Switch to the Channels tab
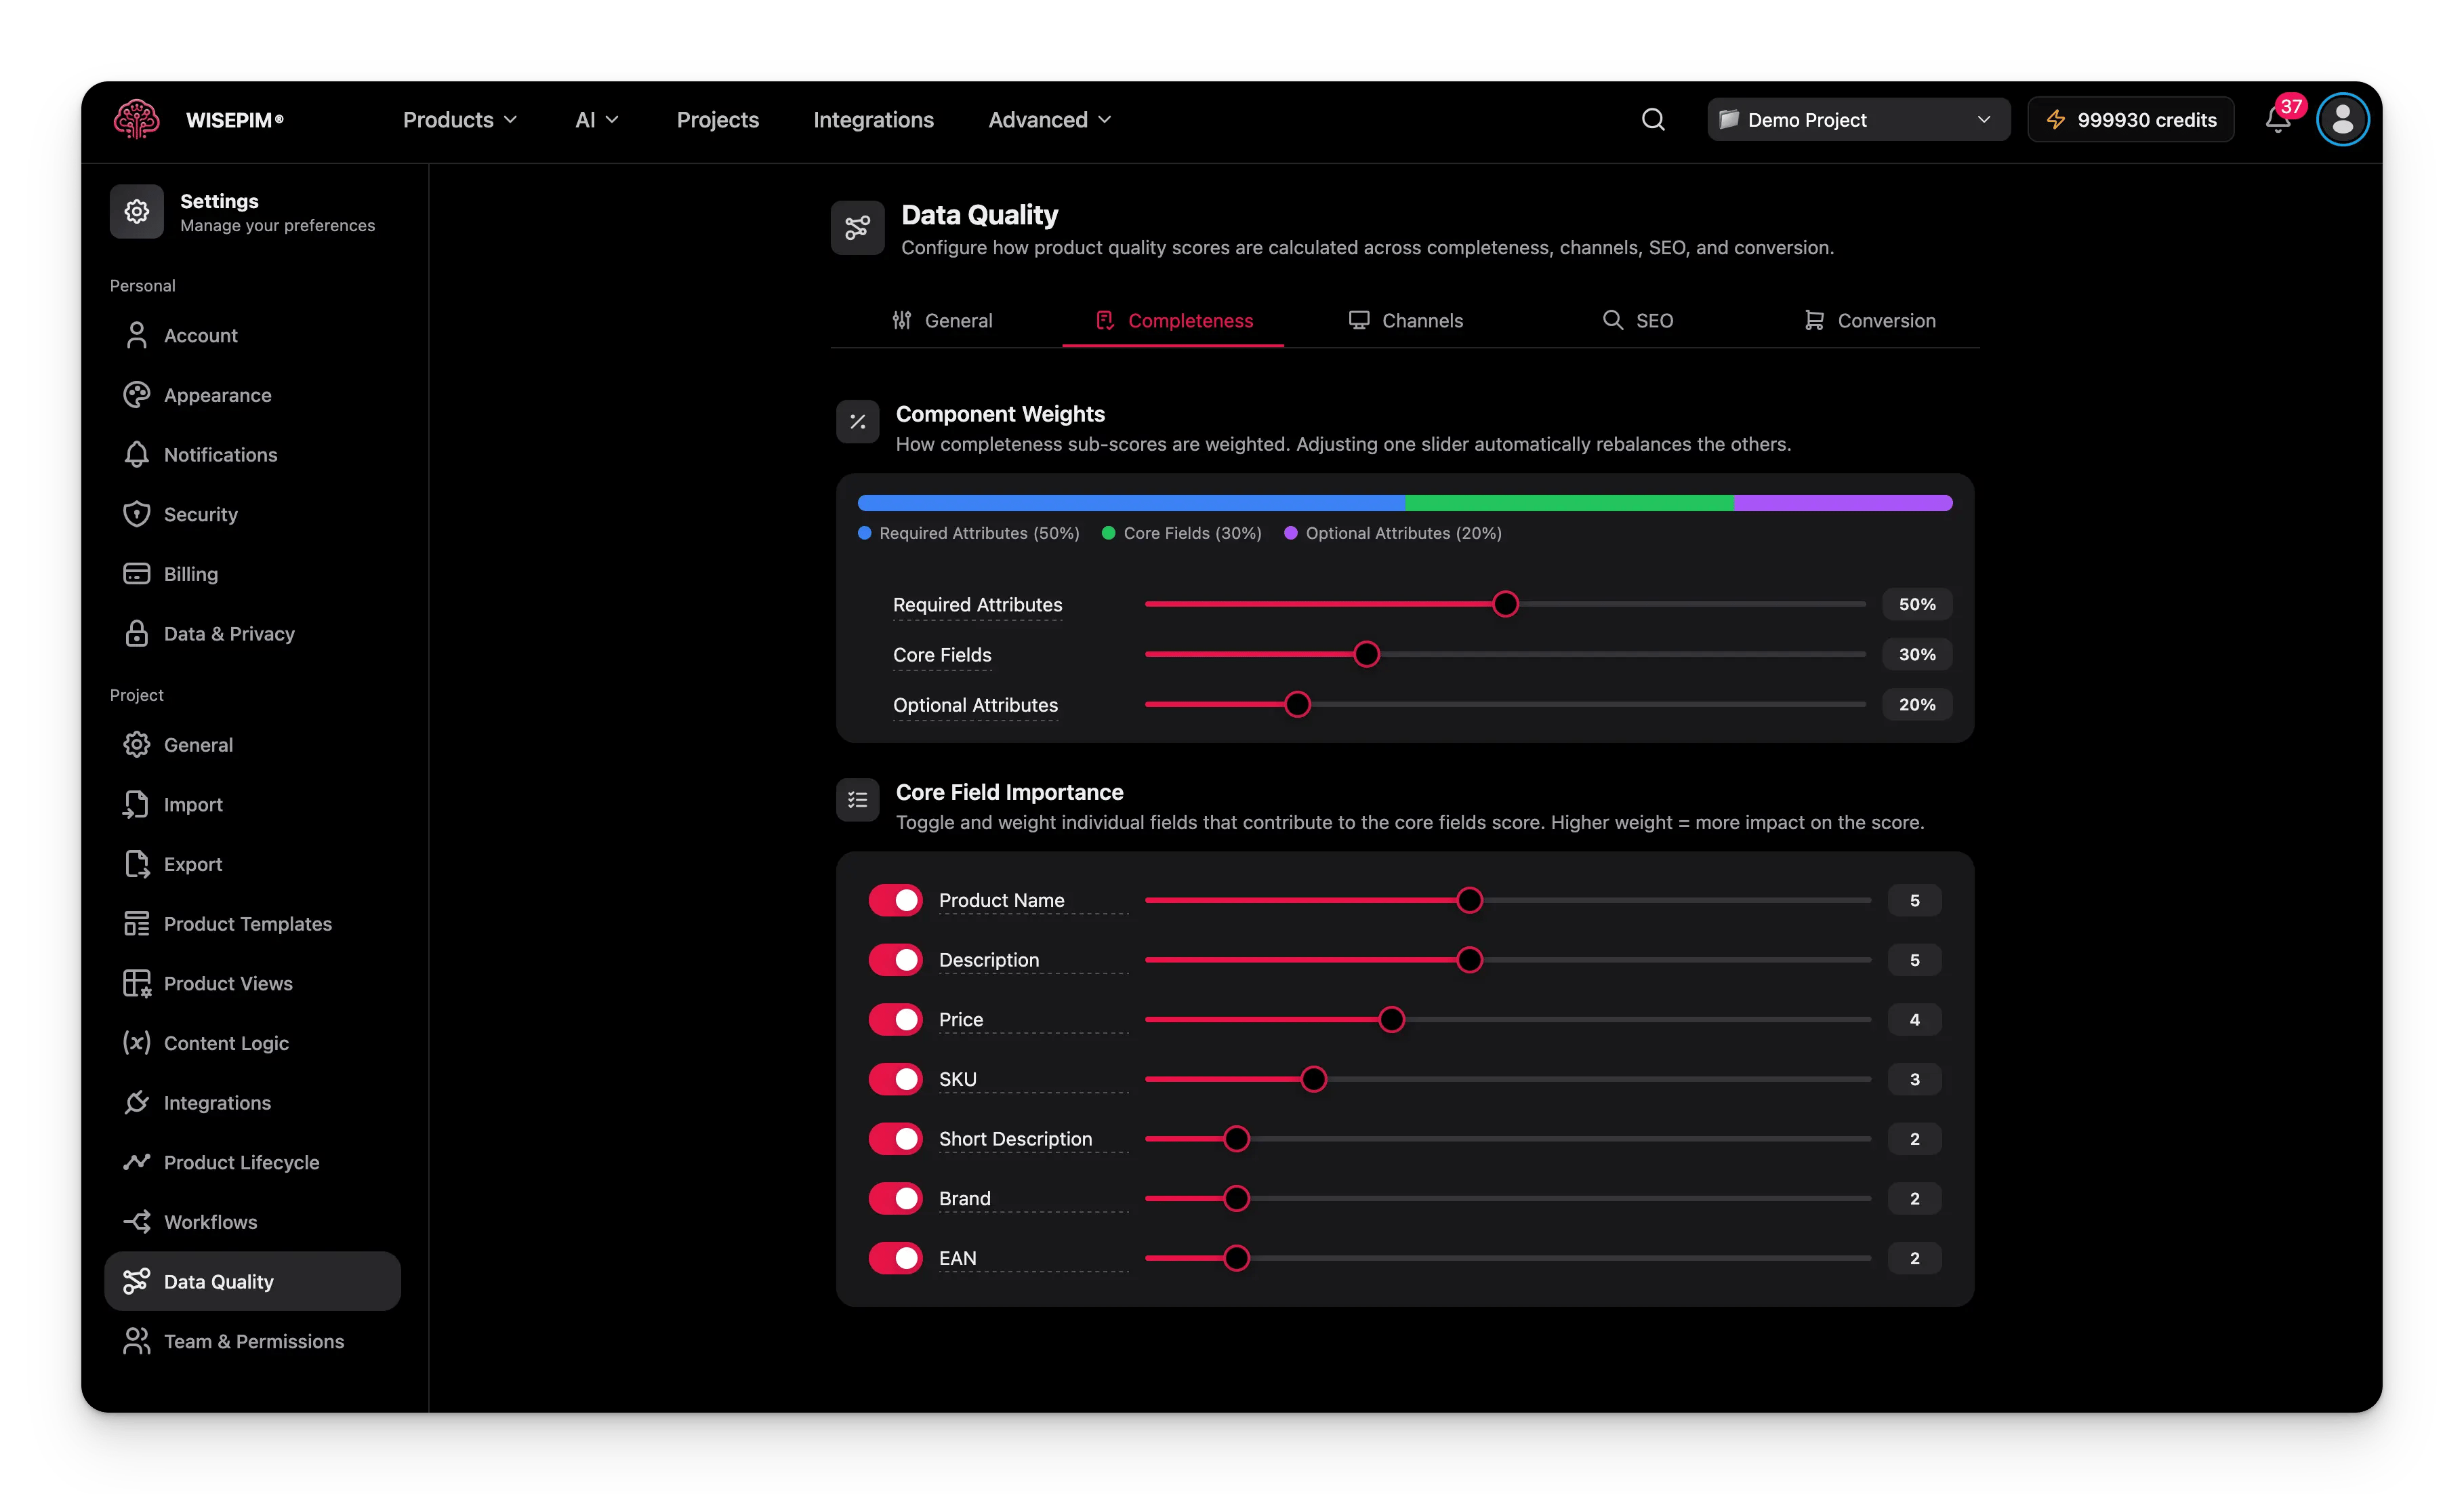Viewport: 2464px width, 1494px height. [x=1405, y=321]
